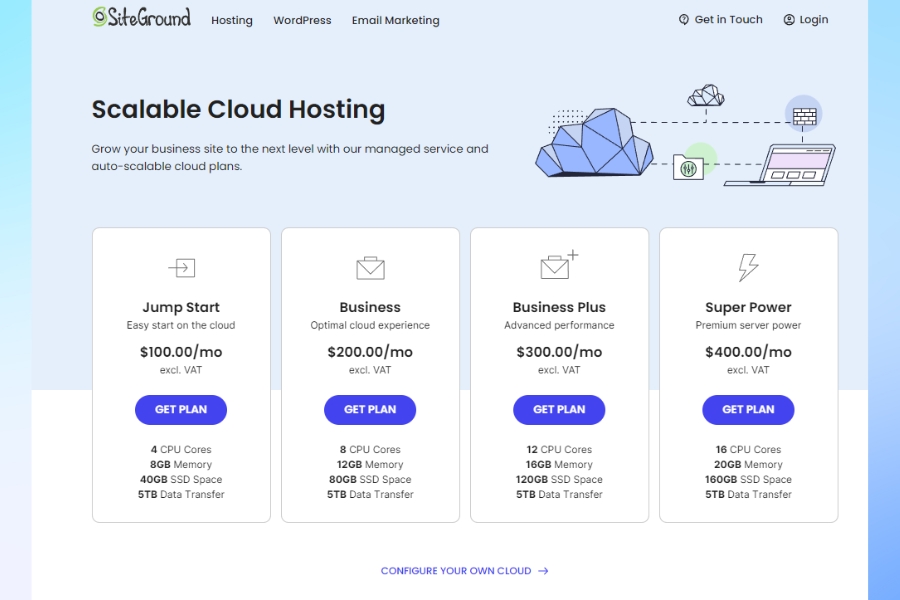
Task: Click '8 CPU Cores' text
Action: coord(370,450)
